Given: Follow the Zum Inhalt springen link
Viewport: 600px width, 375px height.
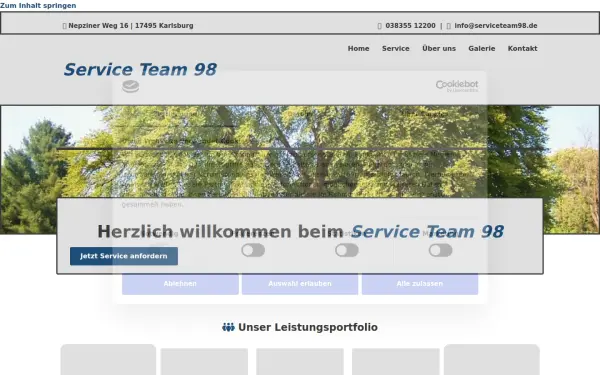Looking at the screenshot, I should pos(38,5).
